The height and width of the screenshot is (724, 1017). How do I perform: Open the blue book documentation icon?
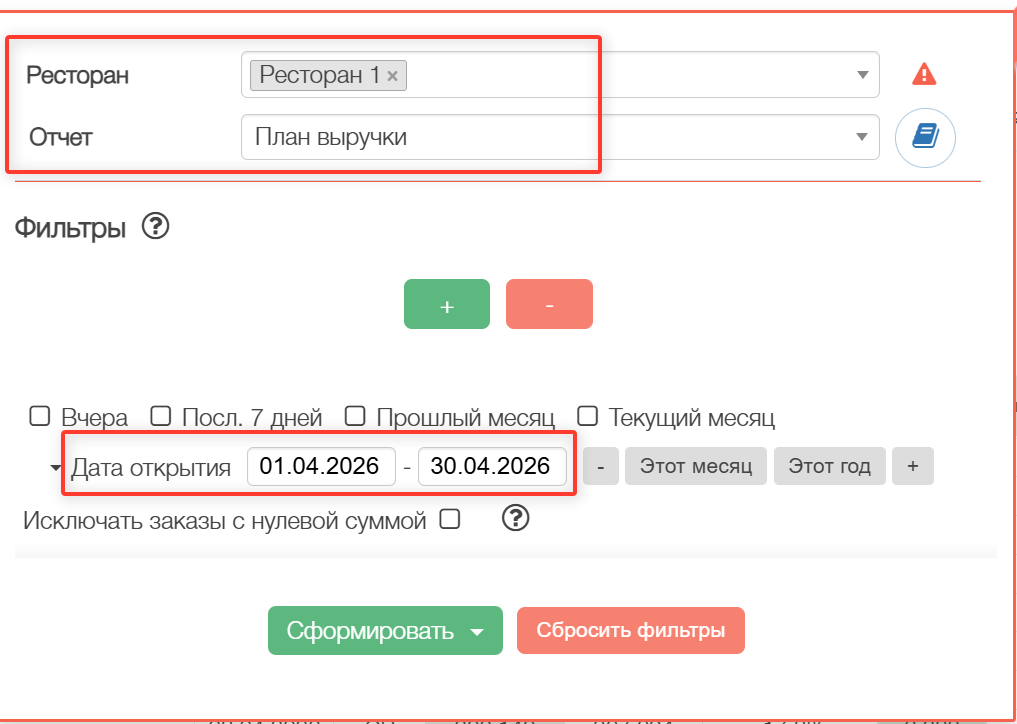[x=925, y=137]
